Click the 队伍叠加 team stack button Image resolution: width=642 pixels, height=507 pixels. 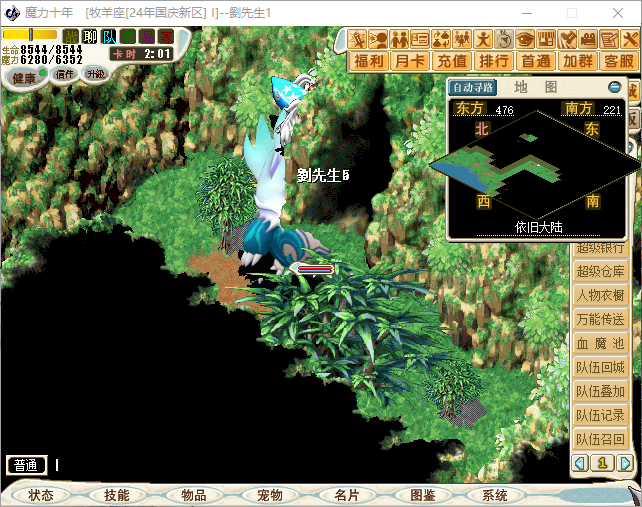click(x=600, y=392)
